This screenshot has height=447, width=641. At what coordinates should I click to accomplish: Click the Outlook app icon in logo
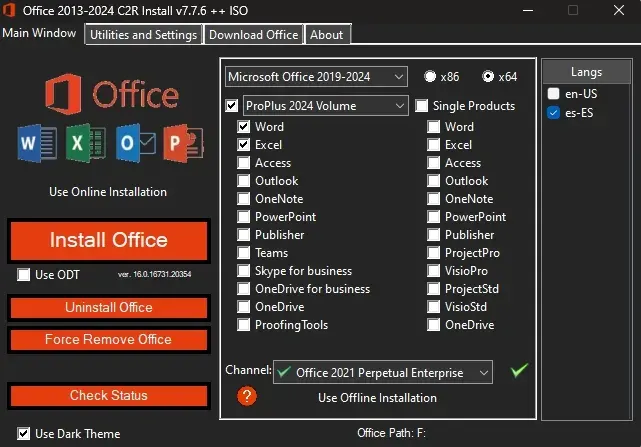[x=135, y=143]
